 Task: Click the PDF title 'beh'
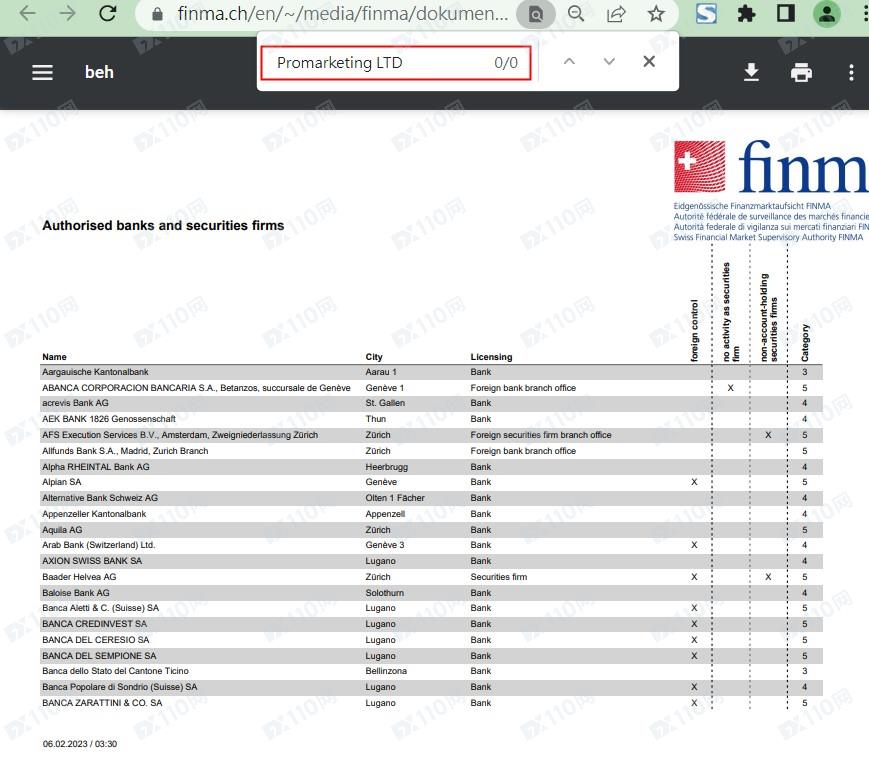[x=99, y=72]
